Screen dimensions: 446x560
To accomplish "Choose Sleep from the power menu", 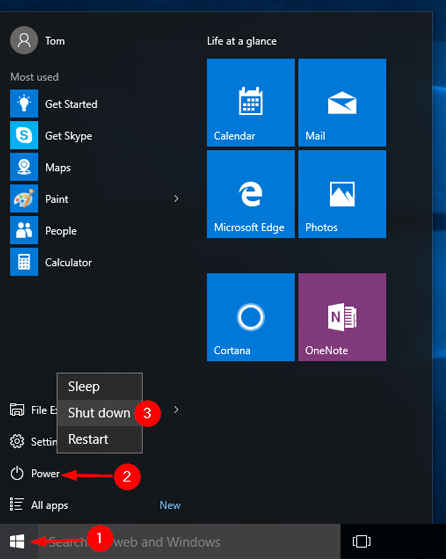I will [x=100, y=386].
